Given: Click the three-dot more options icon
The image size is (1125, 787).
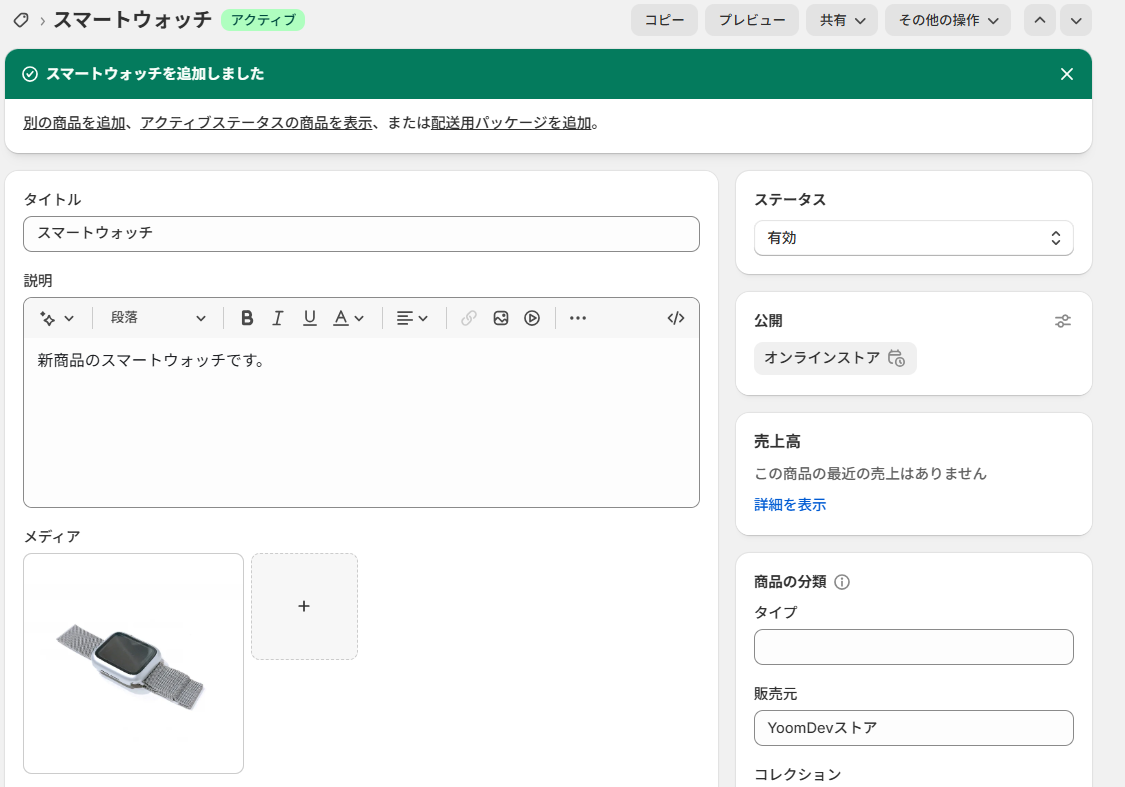Looking at the screenshot, I should pyautogui.click(x=578, y=318).
